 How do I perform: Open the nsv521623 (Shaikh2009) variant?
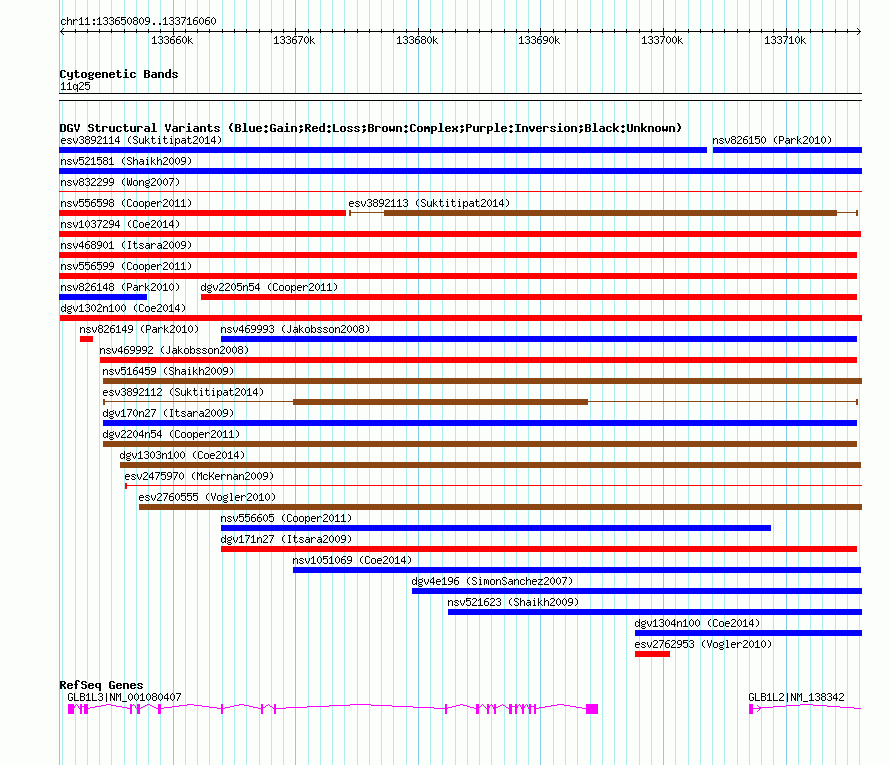coord(655,612)
